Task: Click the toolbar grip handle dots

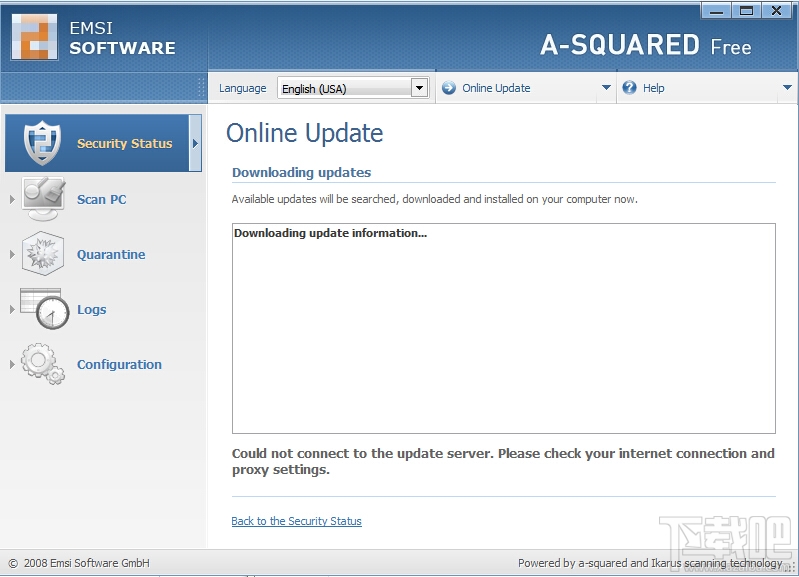Action: pyautogui.click(x=202, y=88)
